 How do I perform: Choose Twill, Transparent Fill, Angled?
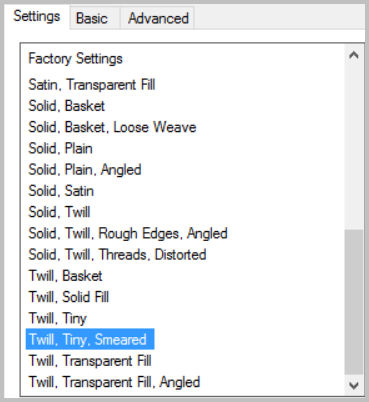pyautogui.click(x=114, y=382)
